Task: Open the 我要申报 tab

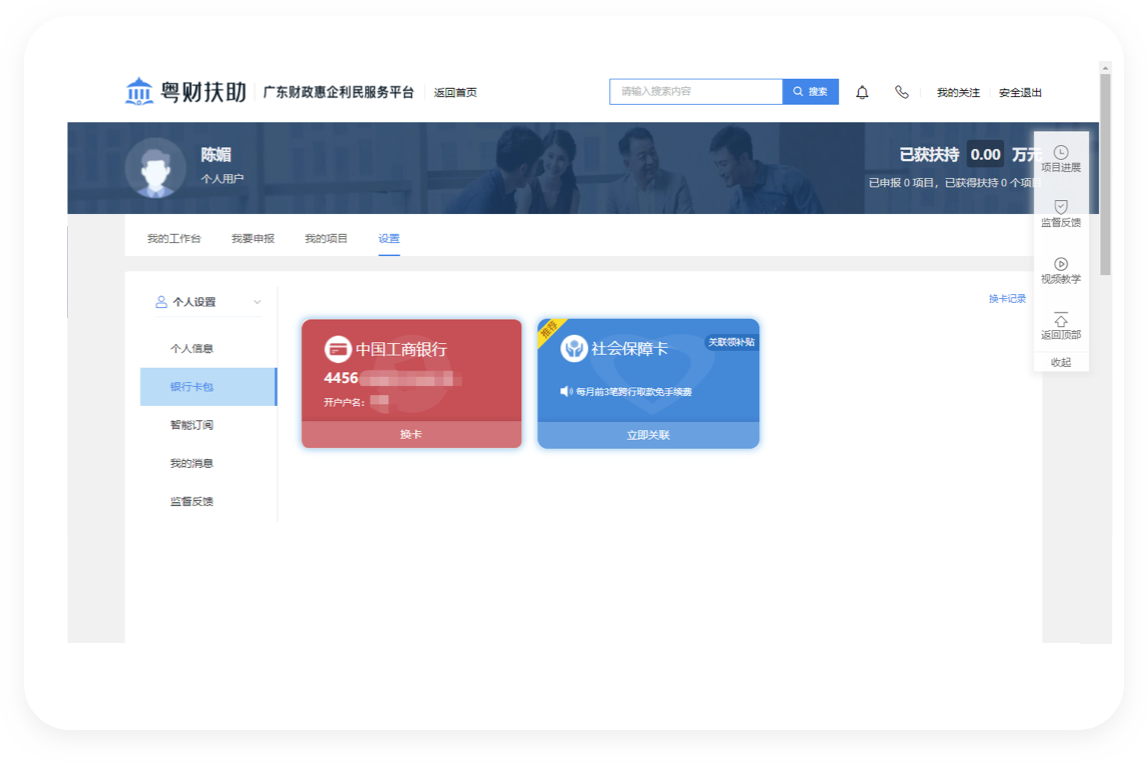Action: pyautogui.click(x=252, y=239)
